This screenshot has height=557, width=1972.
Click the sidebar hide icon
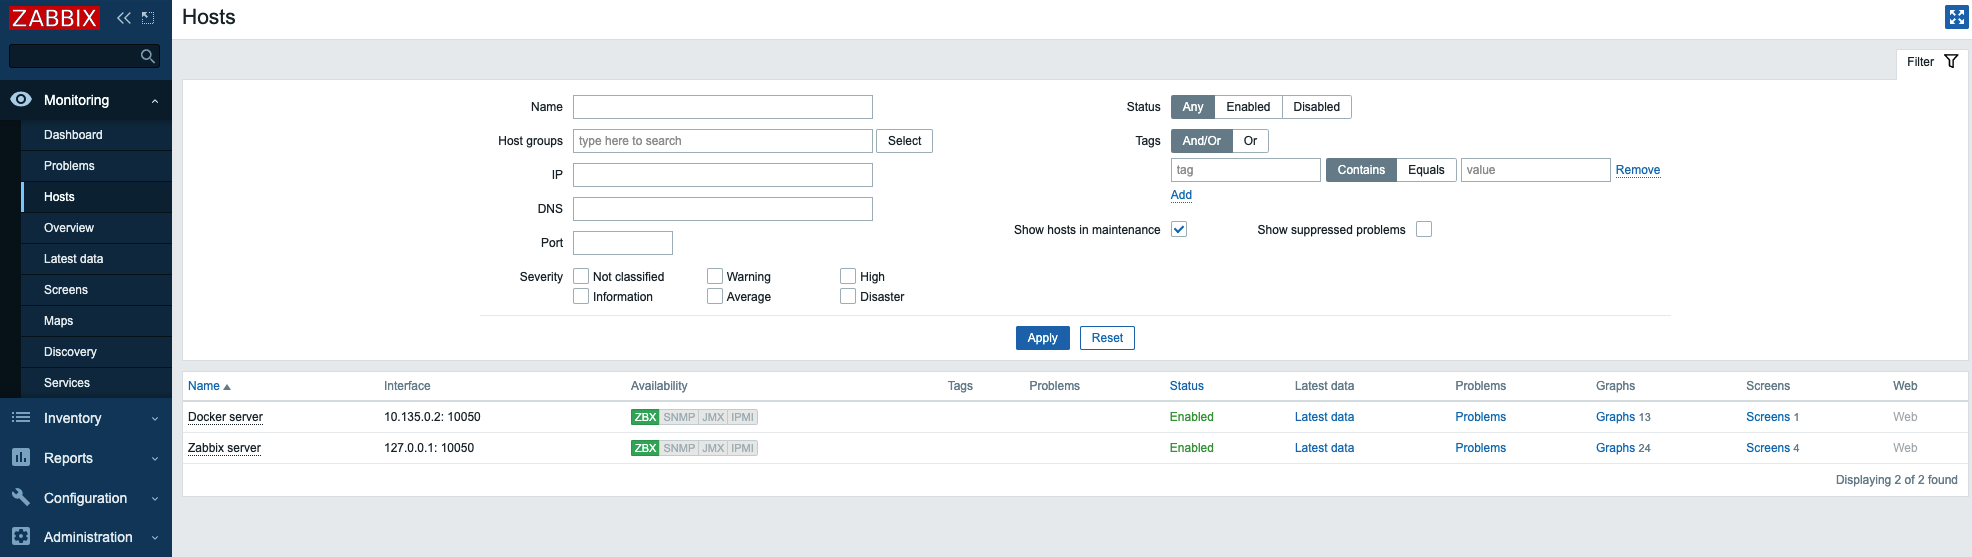(x=148, y=17)
